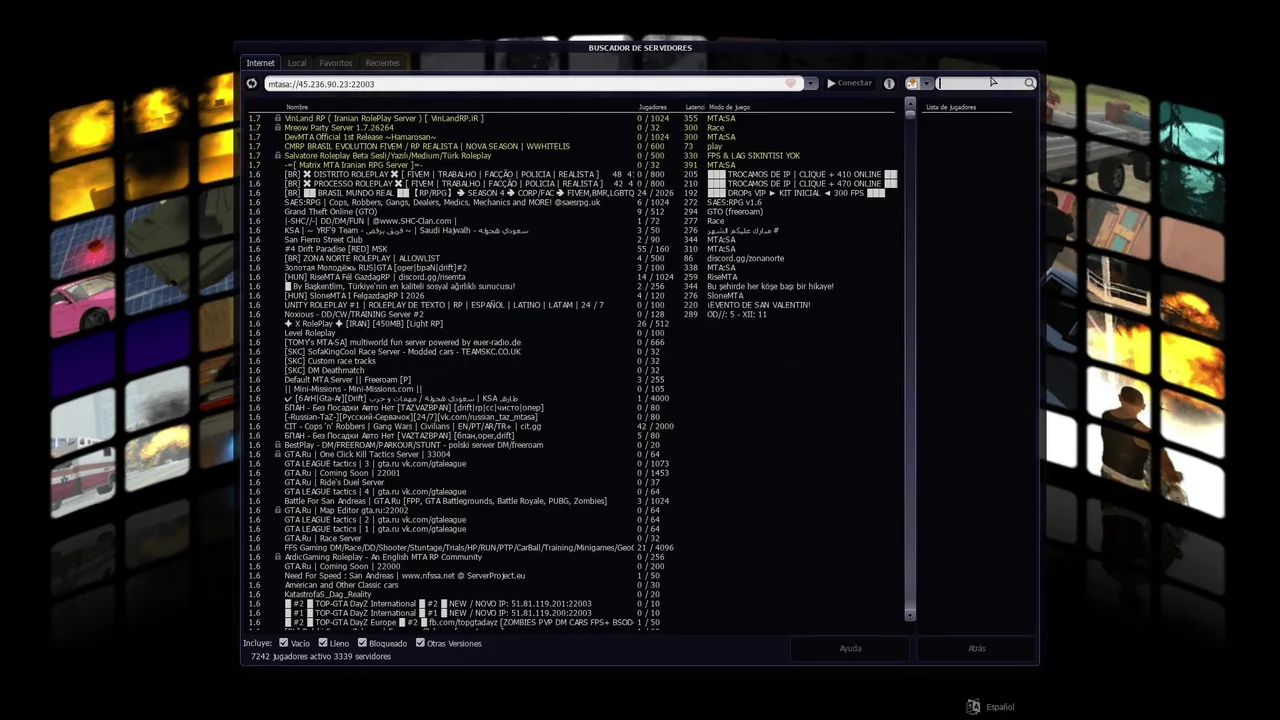1280x720 pixels.
Task: Open the Recientes tab
Action: (382, 63)
